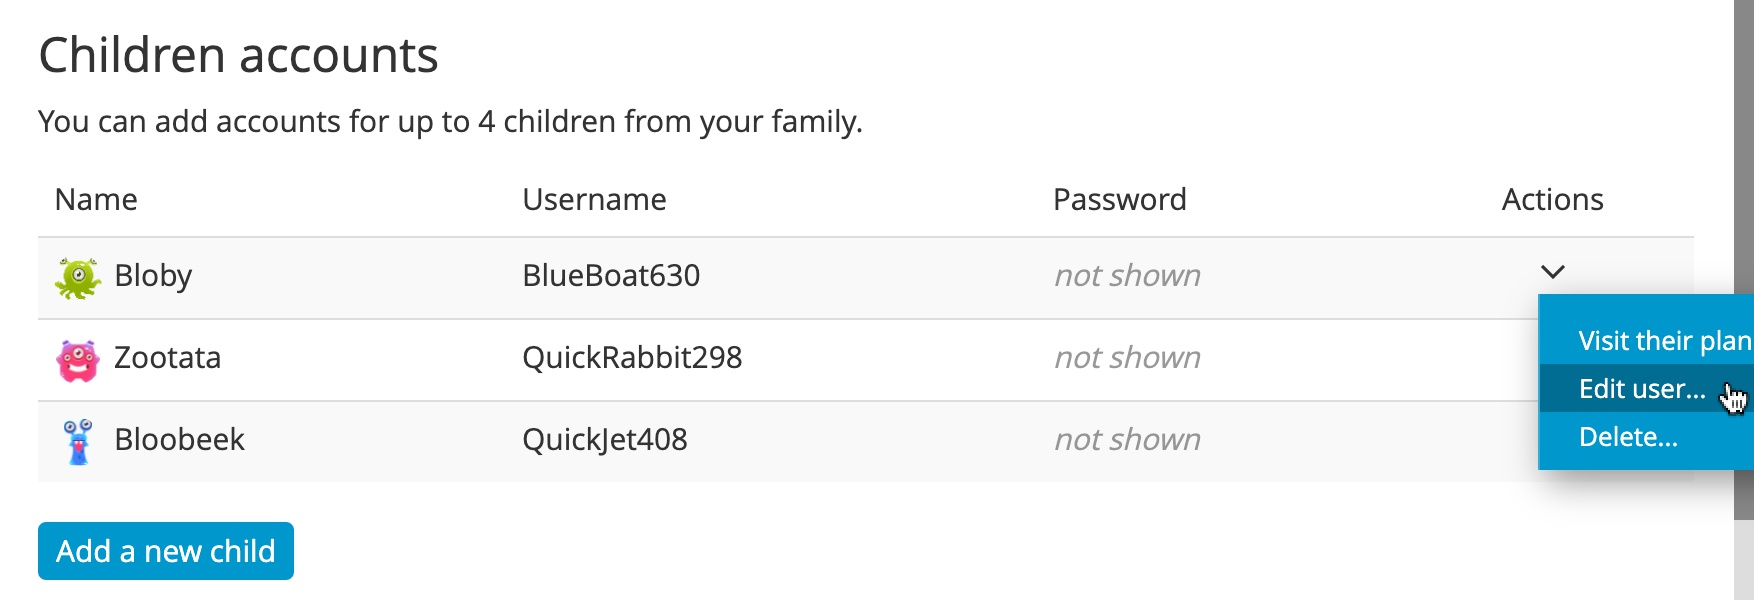Click Zootata's pink monster avatar
This screenshot has width=1754, height=600.
[x=77, y=360]
